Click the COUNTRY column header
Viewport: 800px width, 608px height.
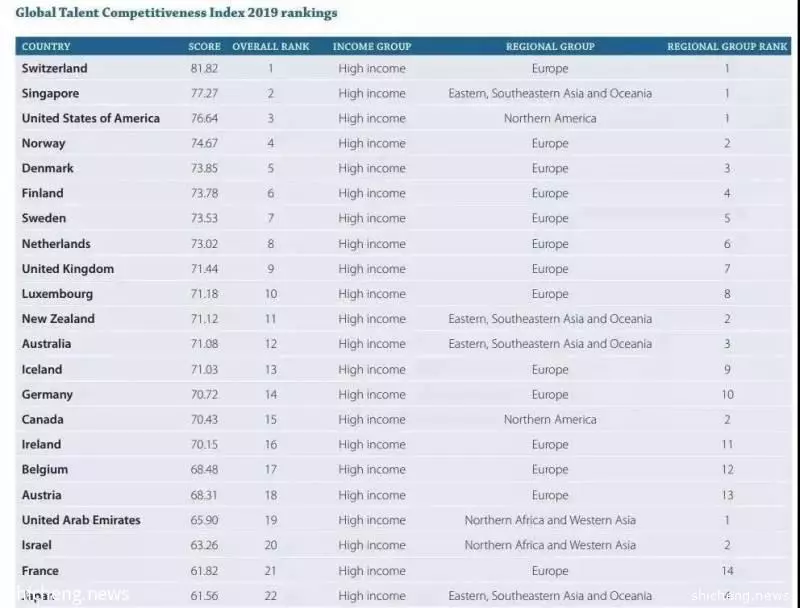click(x=46, y=46)
